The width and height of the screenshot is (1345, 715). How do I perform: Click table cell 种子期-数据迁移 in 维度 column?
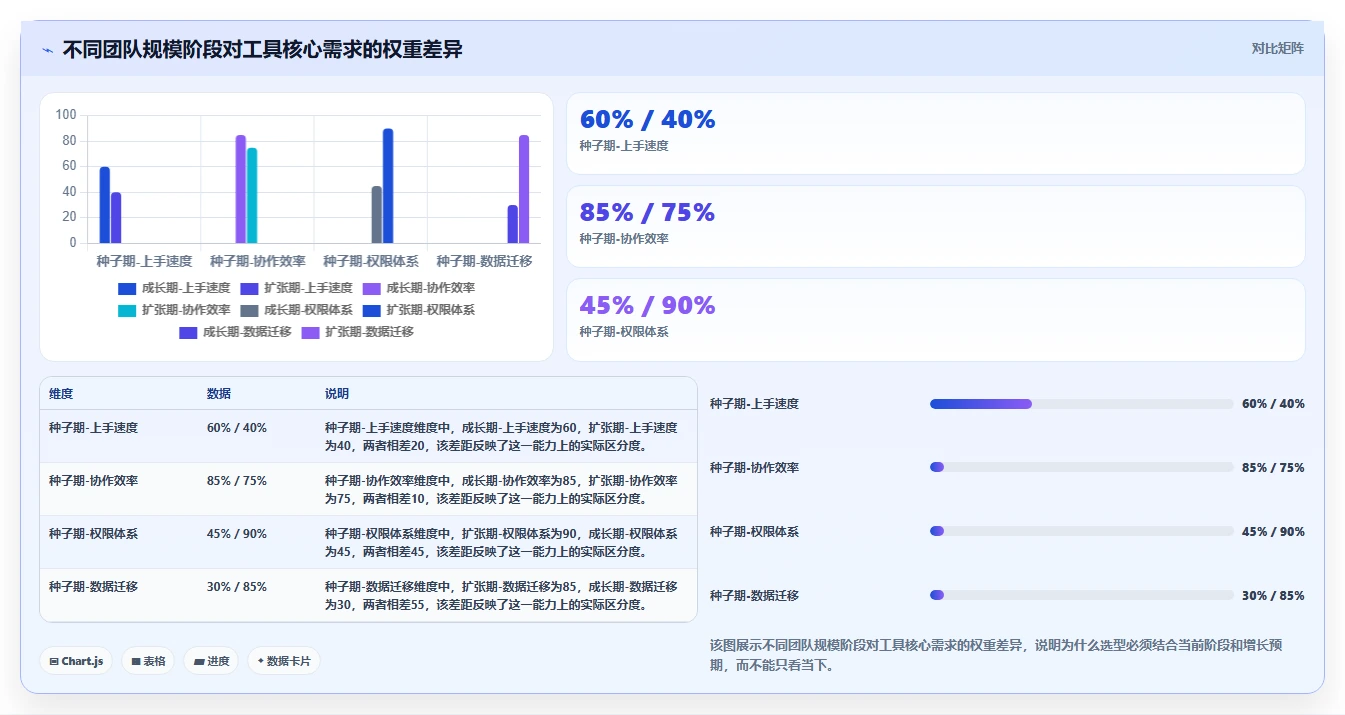point(93,587)
